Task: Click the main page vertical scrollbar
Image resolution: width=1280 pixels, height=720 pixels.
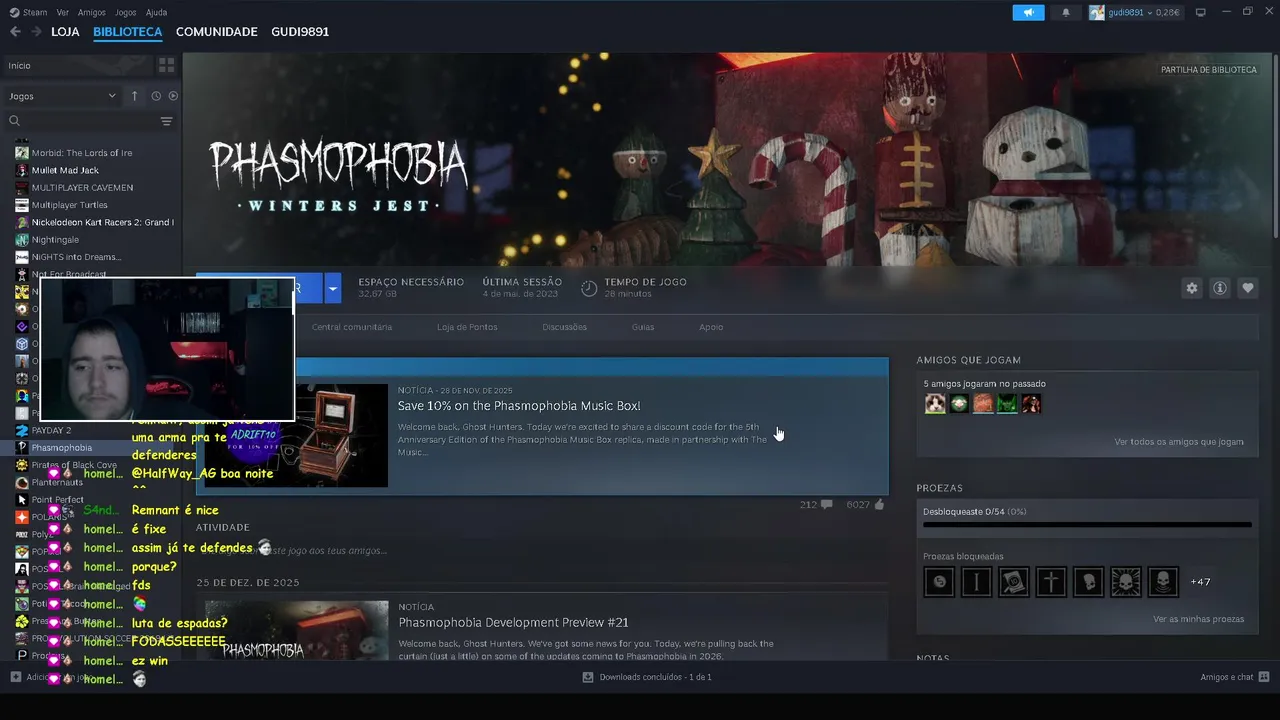Action: (x=1275, y=145)
